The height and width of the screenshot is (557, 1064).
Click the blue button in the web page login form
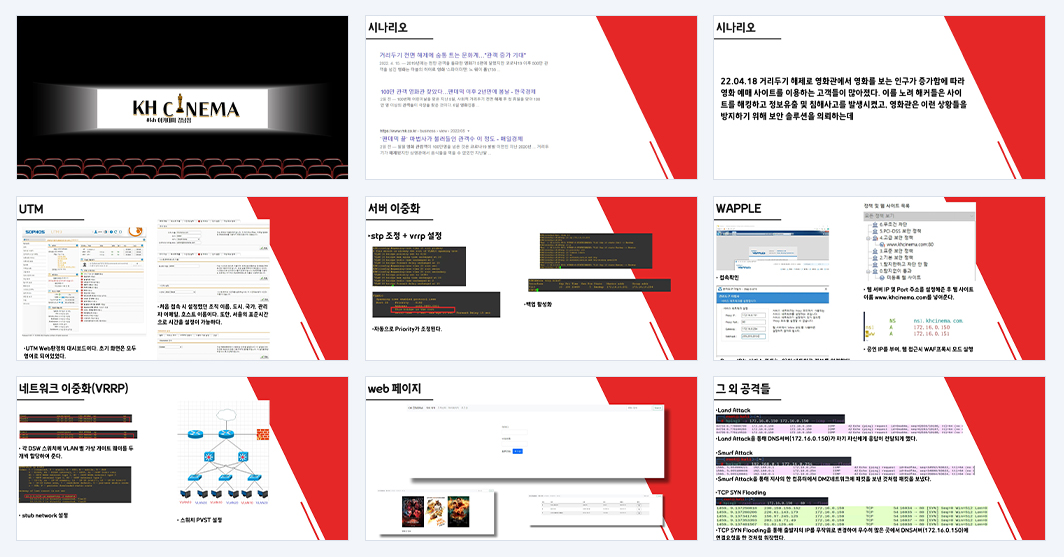[518, 451]
